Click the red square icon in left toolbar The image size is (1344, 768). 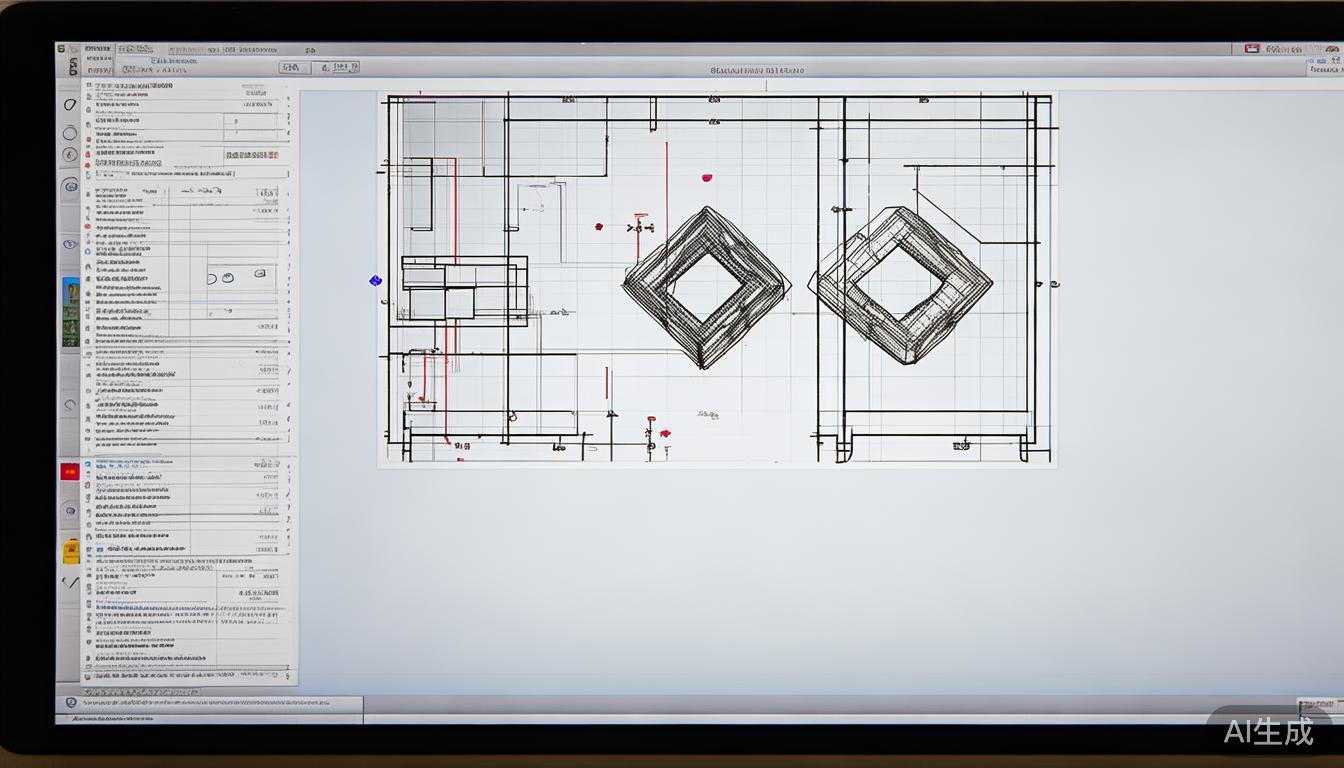tap(69, 472)
